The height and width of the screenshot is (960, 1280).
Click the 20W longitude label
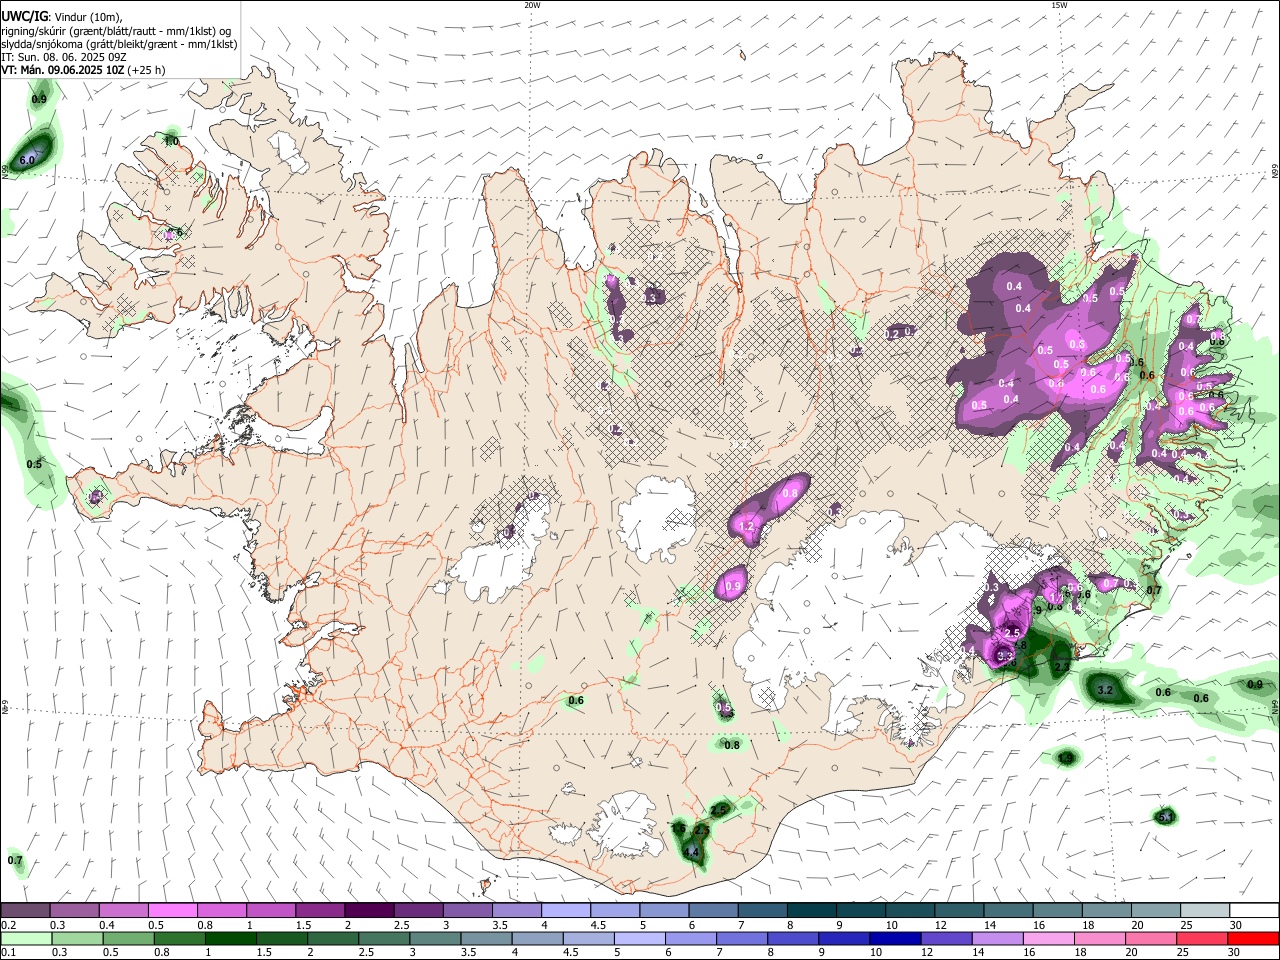point(532,5)
